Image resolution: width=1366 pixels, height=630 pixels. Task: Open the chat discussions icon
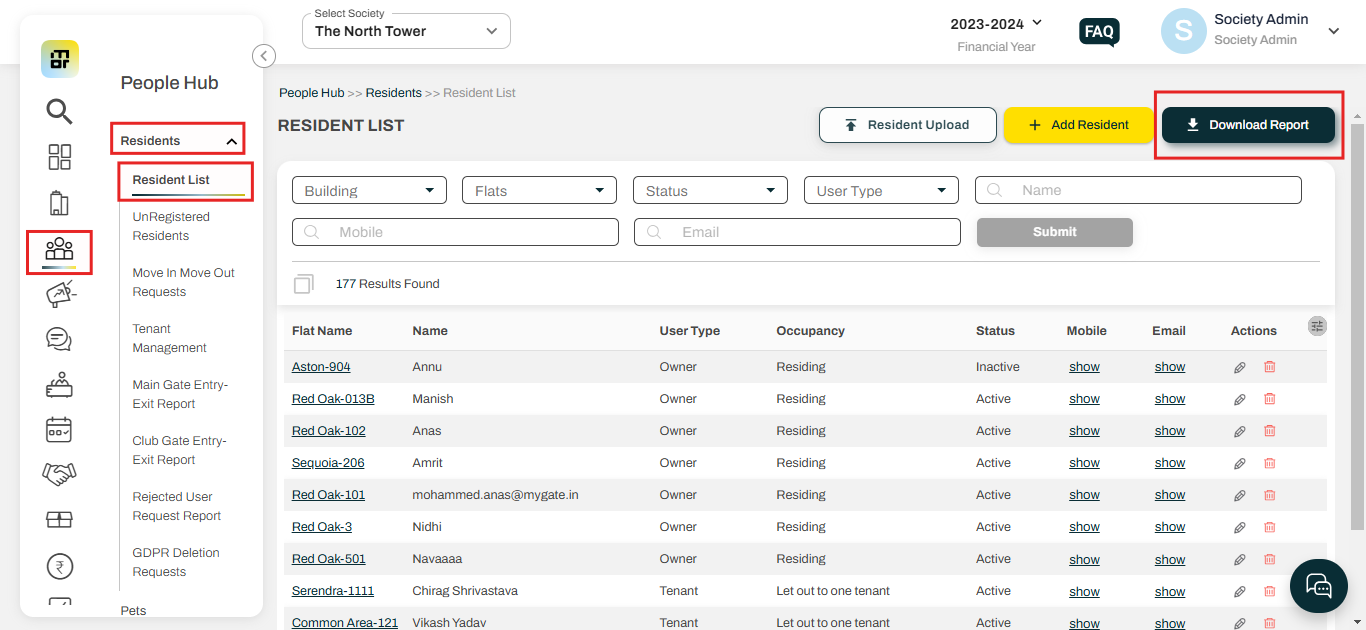[59, 339]
